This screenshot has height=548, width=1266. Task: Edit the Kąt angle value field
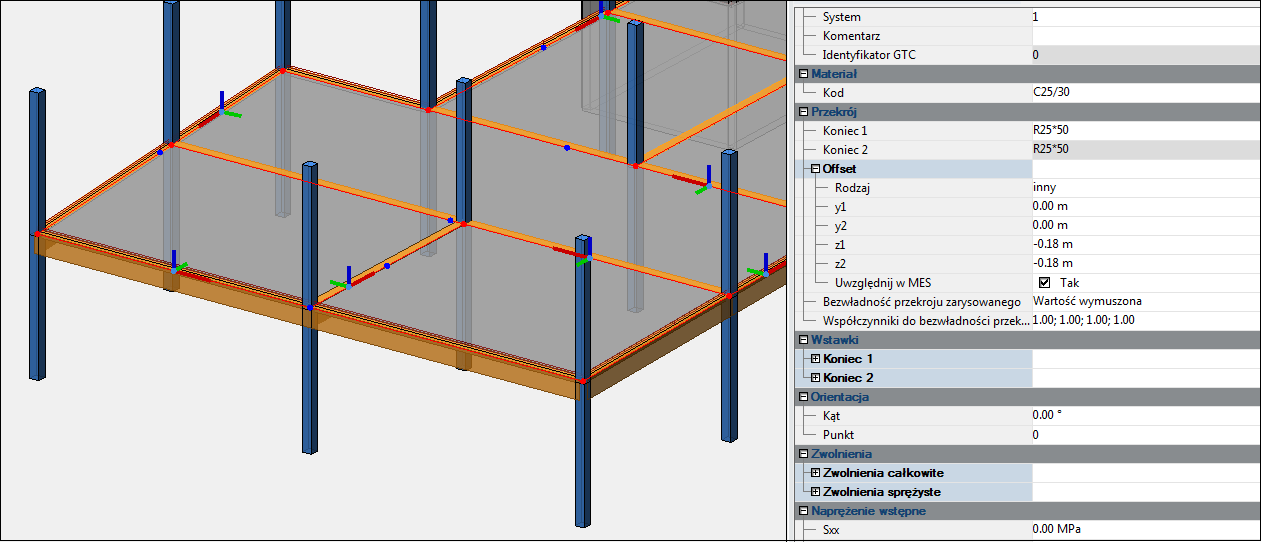coord(1140,416)
